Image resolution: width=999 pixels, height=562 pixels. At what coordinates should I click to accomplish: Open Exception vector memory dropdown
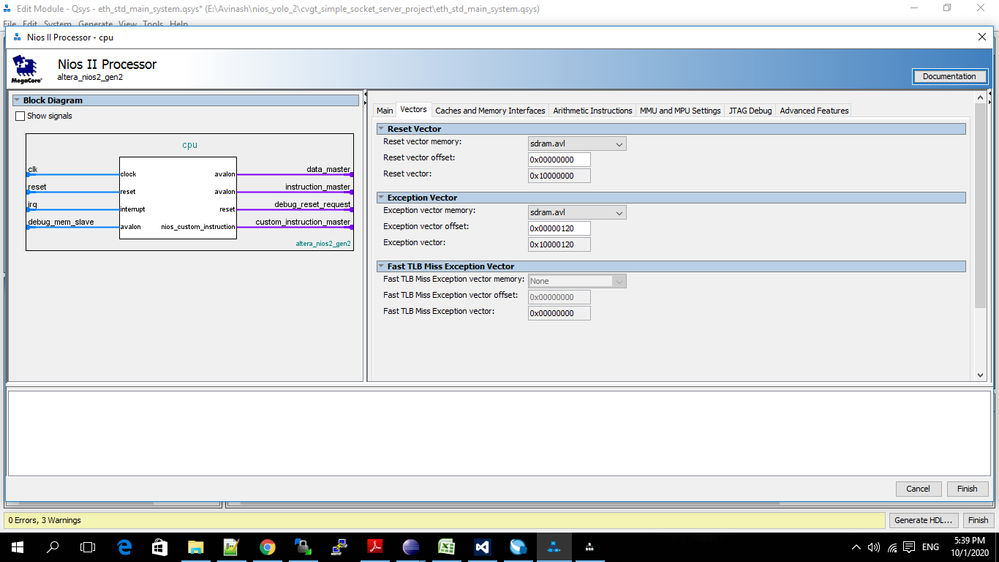tap(577, 213)
